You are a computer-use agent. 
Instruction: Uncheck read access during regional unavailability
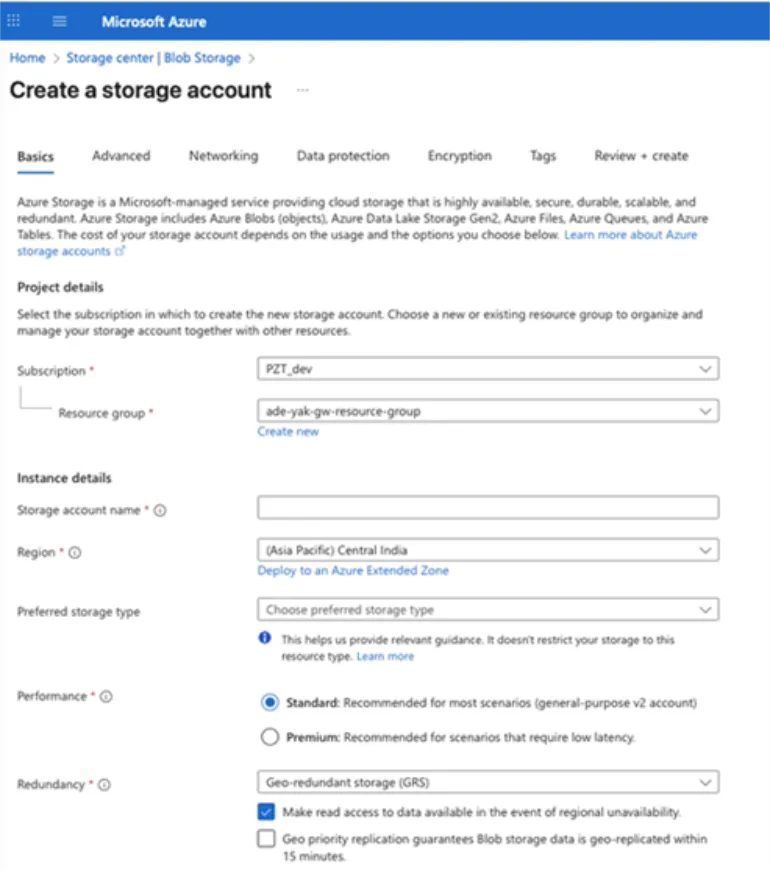point(266,812)
